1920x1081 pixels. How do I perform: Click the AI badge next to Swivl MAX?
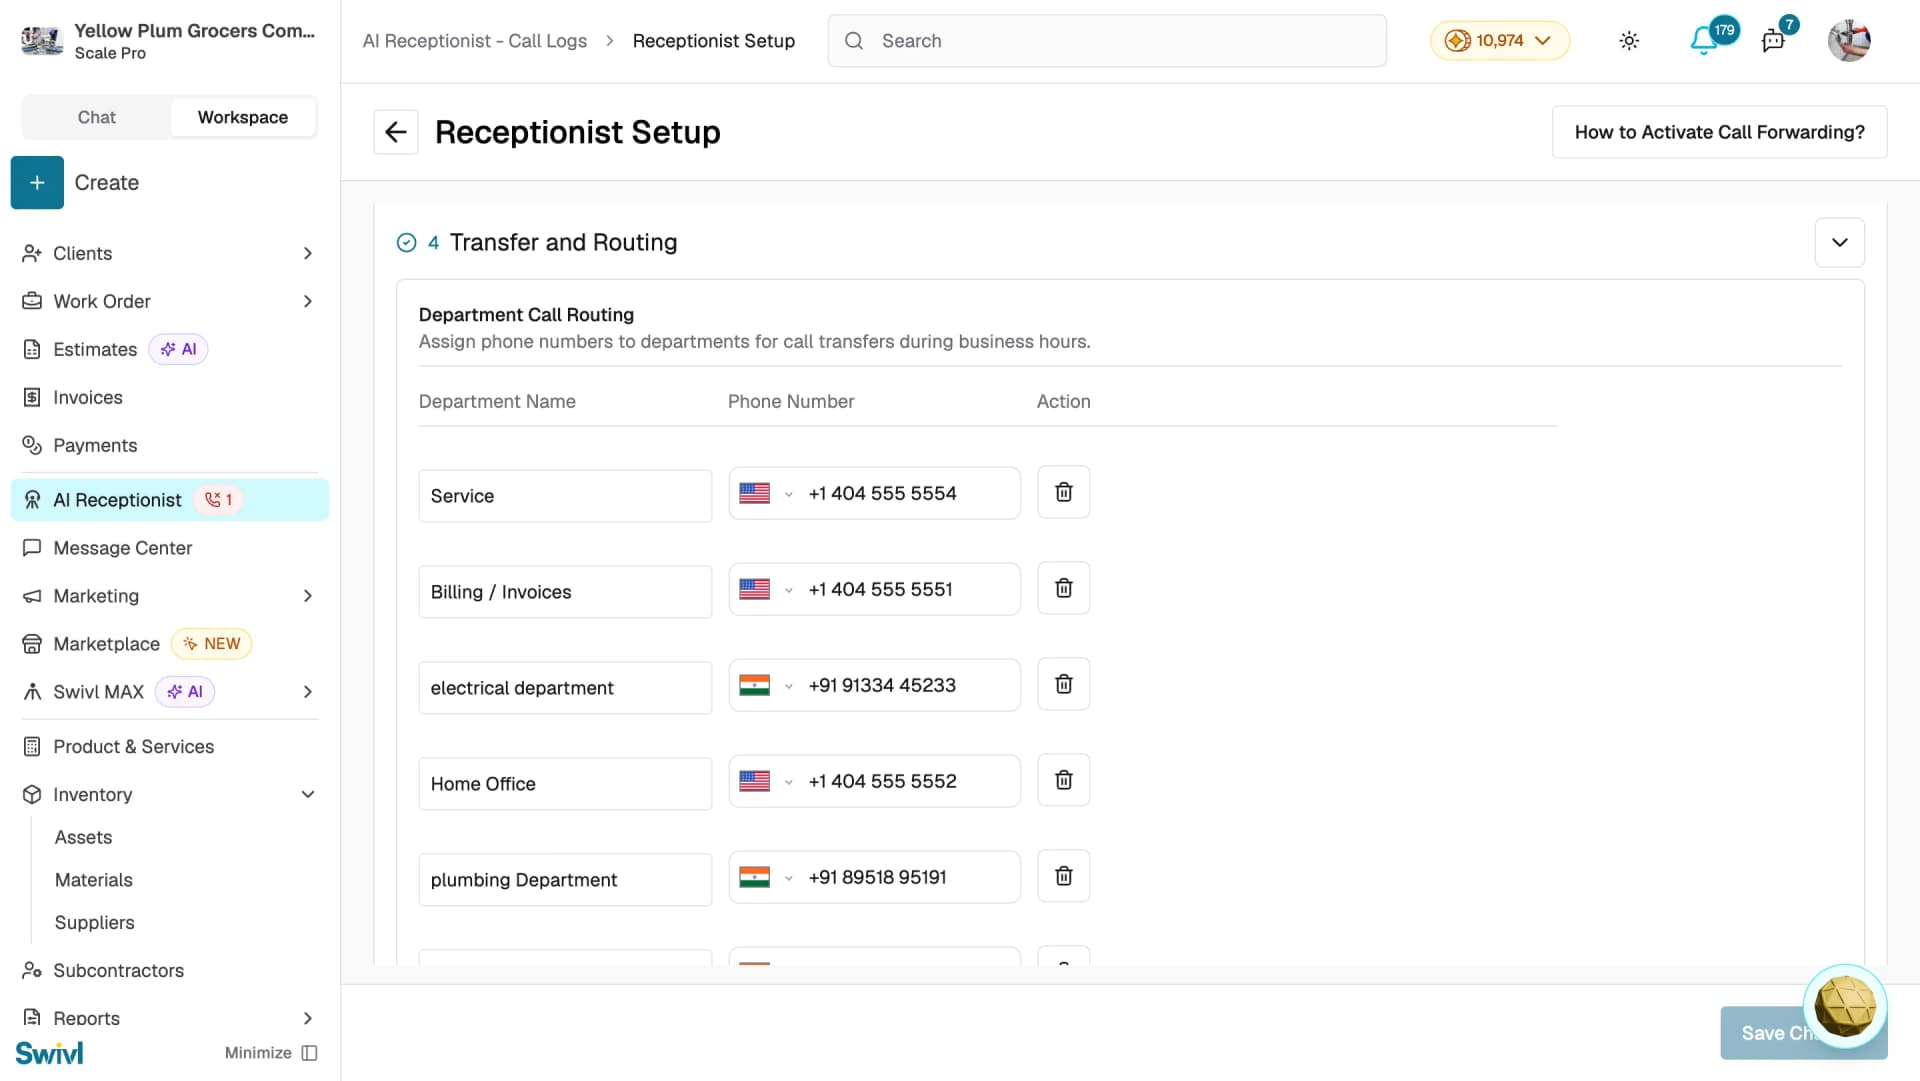click(185, 692)
